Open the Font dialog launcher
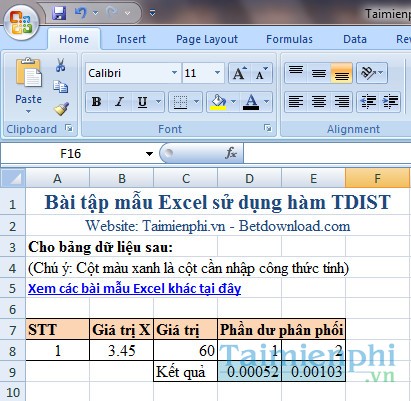 [x=268, y=128]
